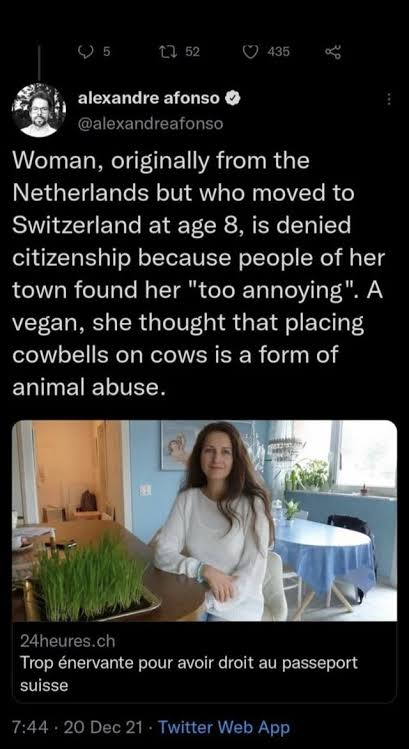Open the 24heures.ch source domain
The height and width of the screenshot is (749, 409).
click(68, 641)
